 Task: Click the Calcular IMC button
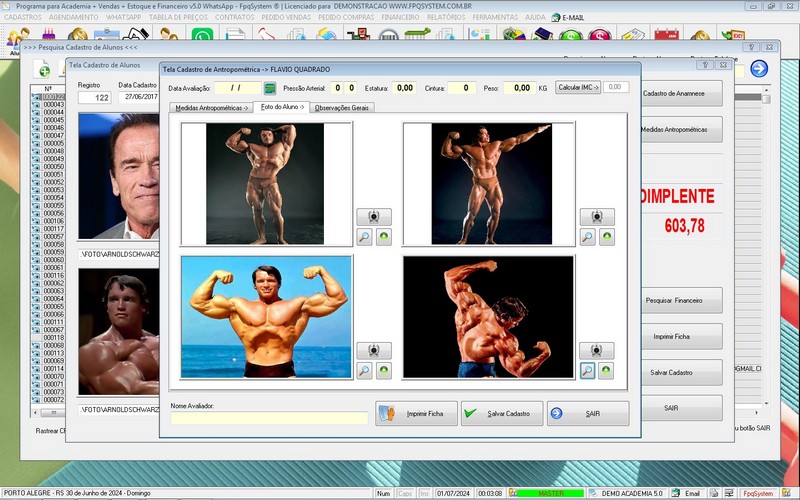pos(578,88)
